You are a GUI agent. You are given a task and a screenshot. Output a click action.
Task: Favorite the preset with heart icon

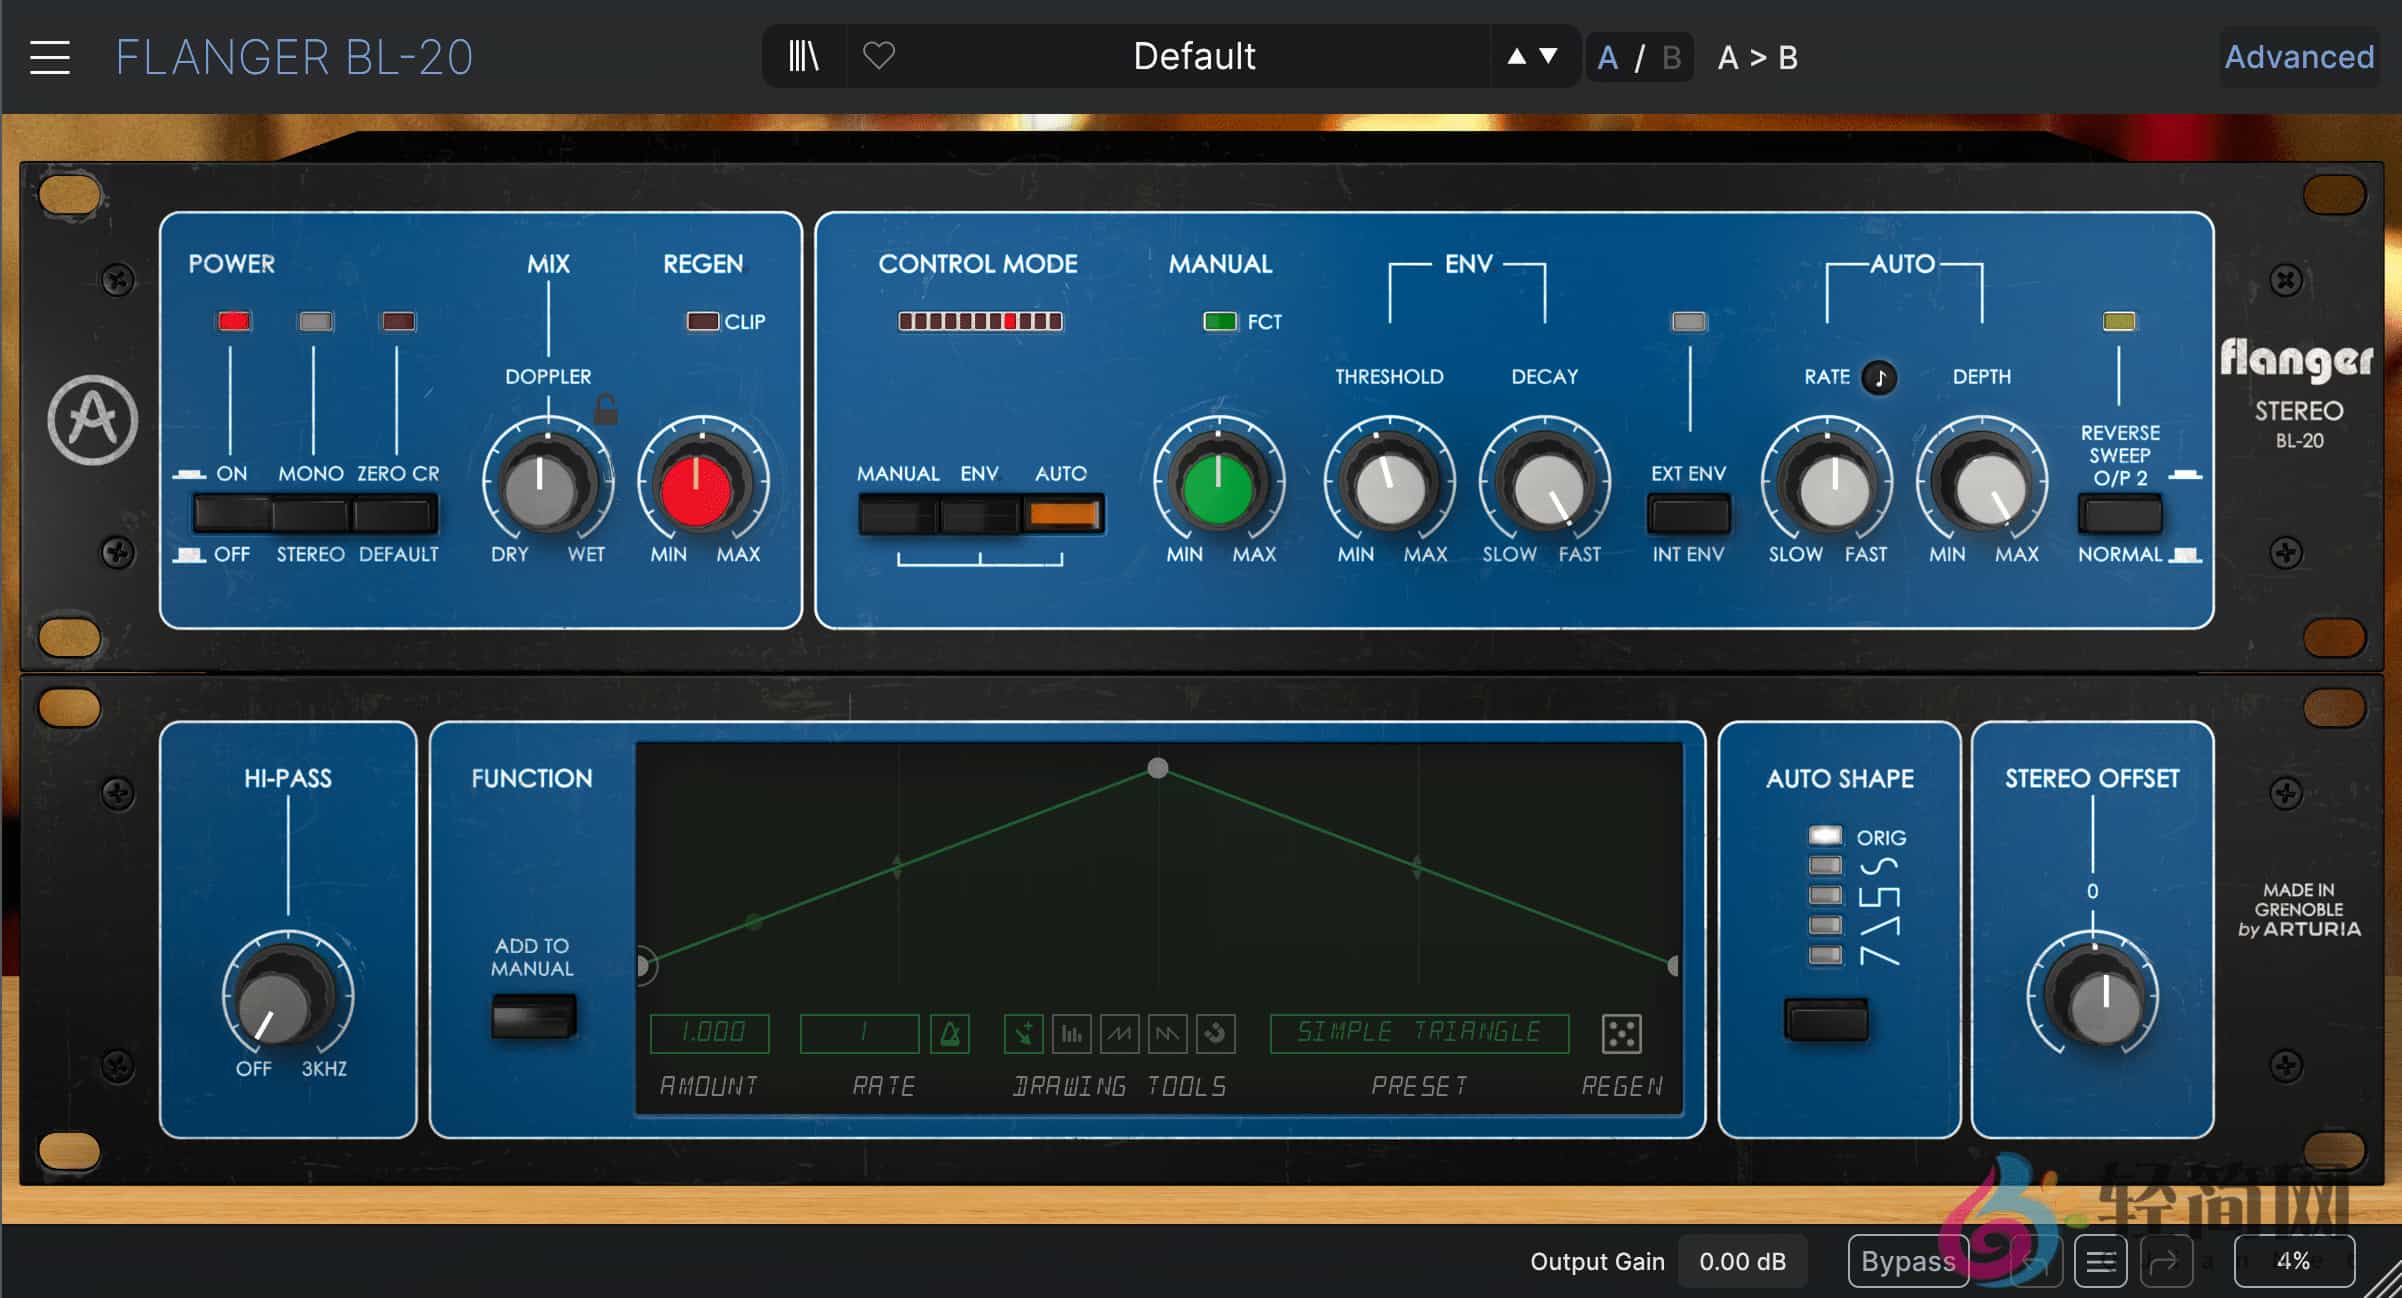(878, 56)
